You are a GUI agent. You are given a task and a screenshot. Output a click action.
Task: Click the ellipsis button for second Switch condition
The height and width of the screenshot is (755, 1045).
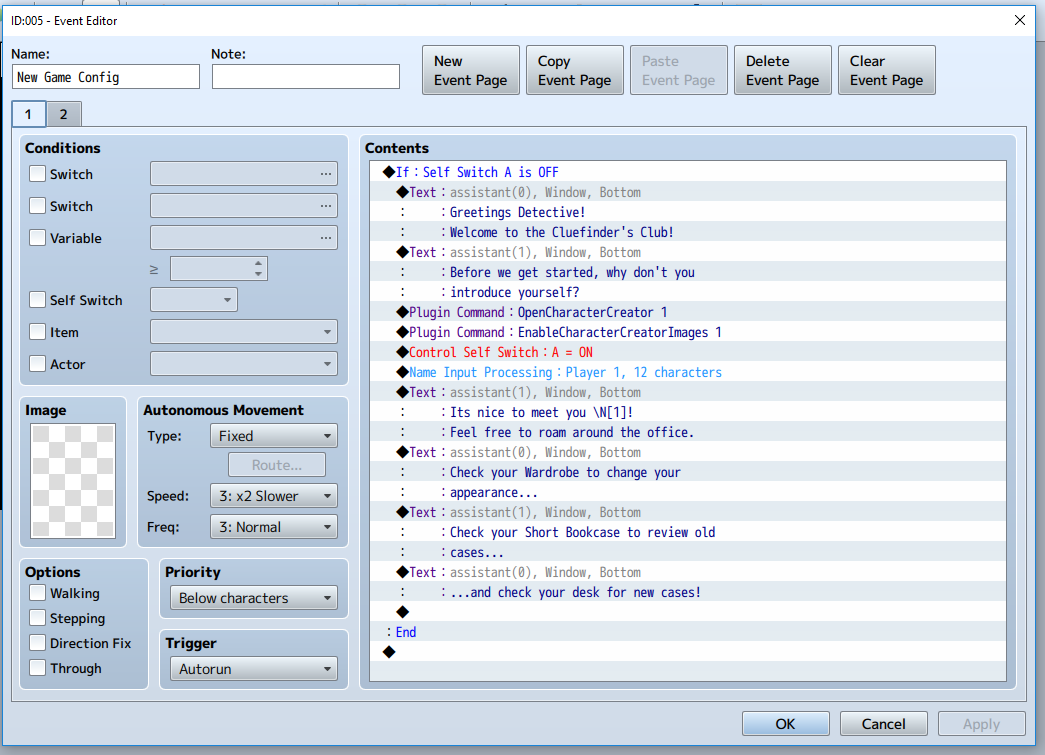325,206
